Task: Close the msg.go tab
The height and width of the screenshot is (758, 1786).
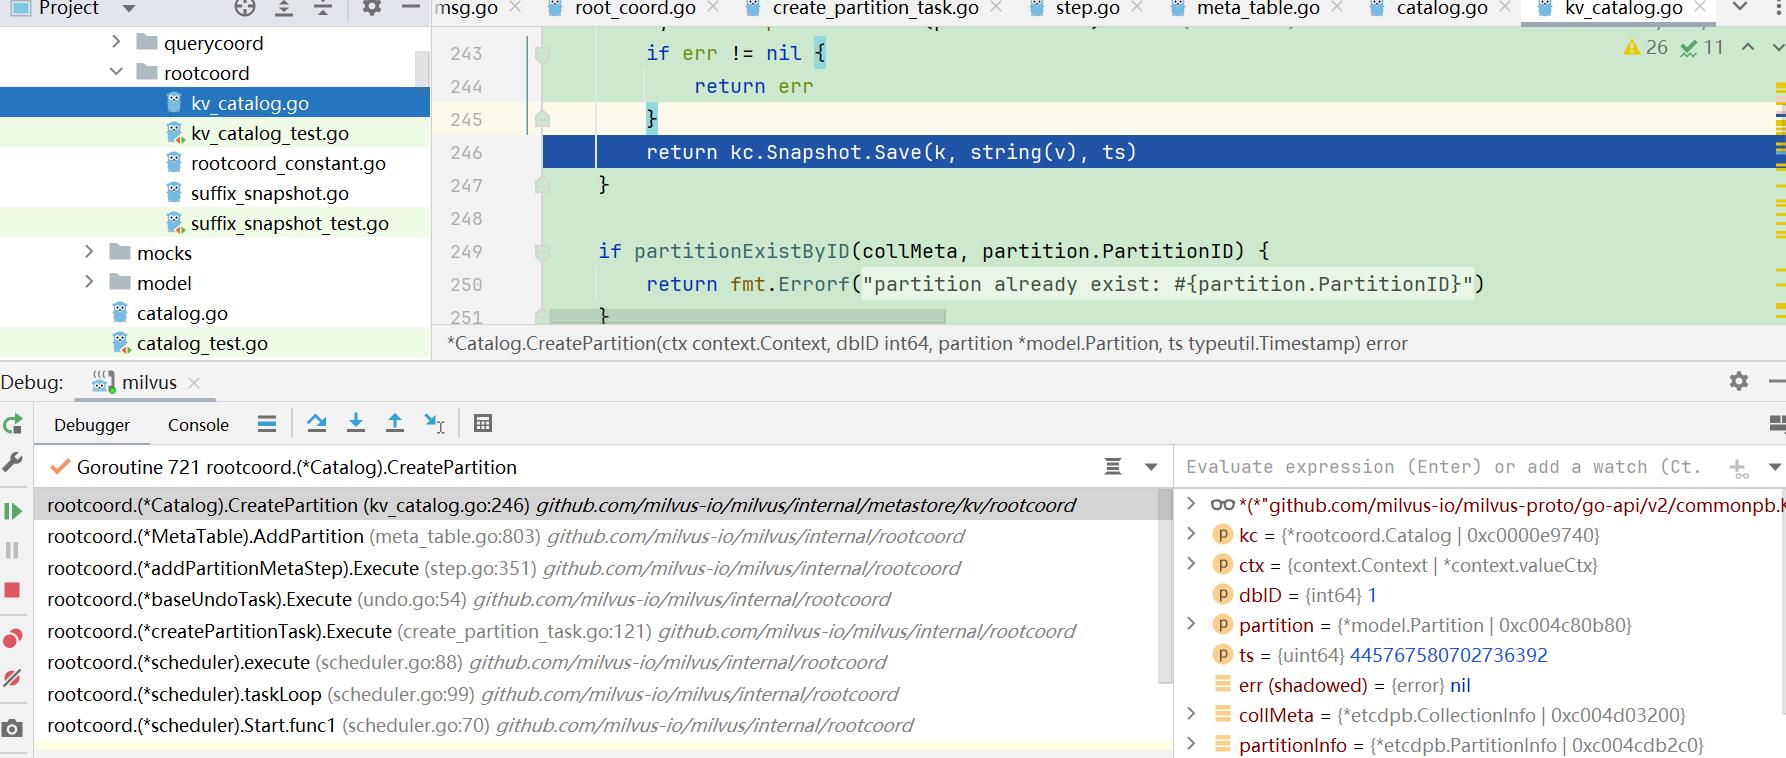Action: coord(516,9)
